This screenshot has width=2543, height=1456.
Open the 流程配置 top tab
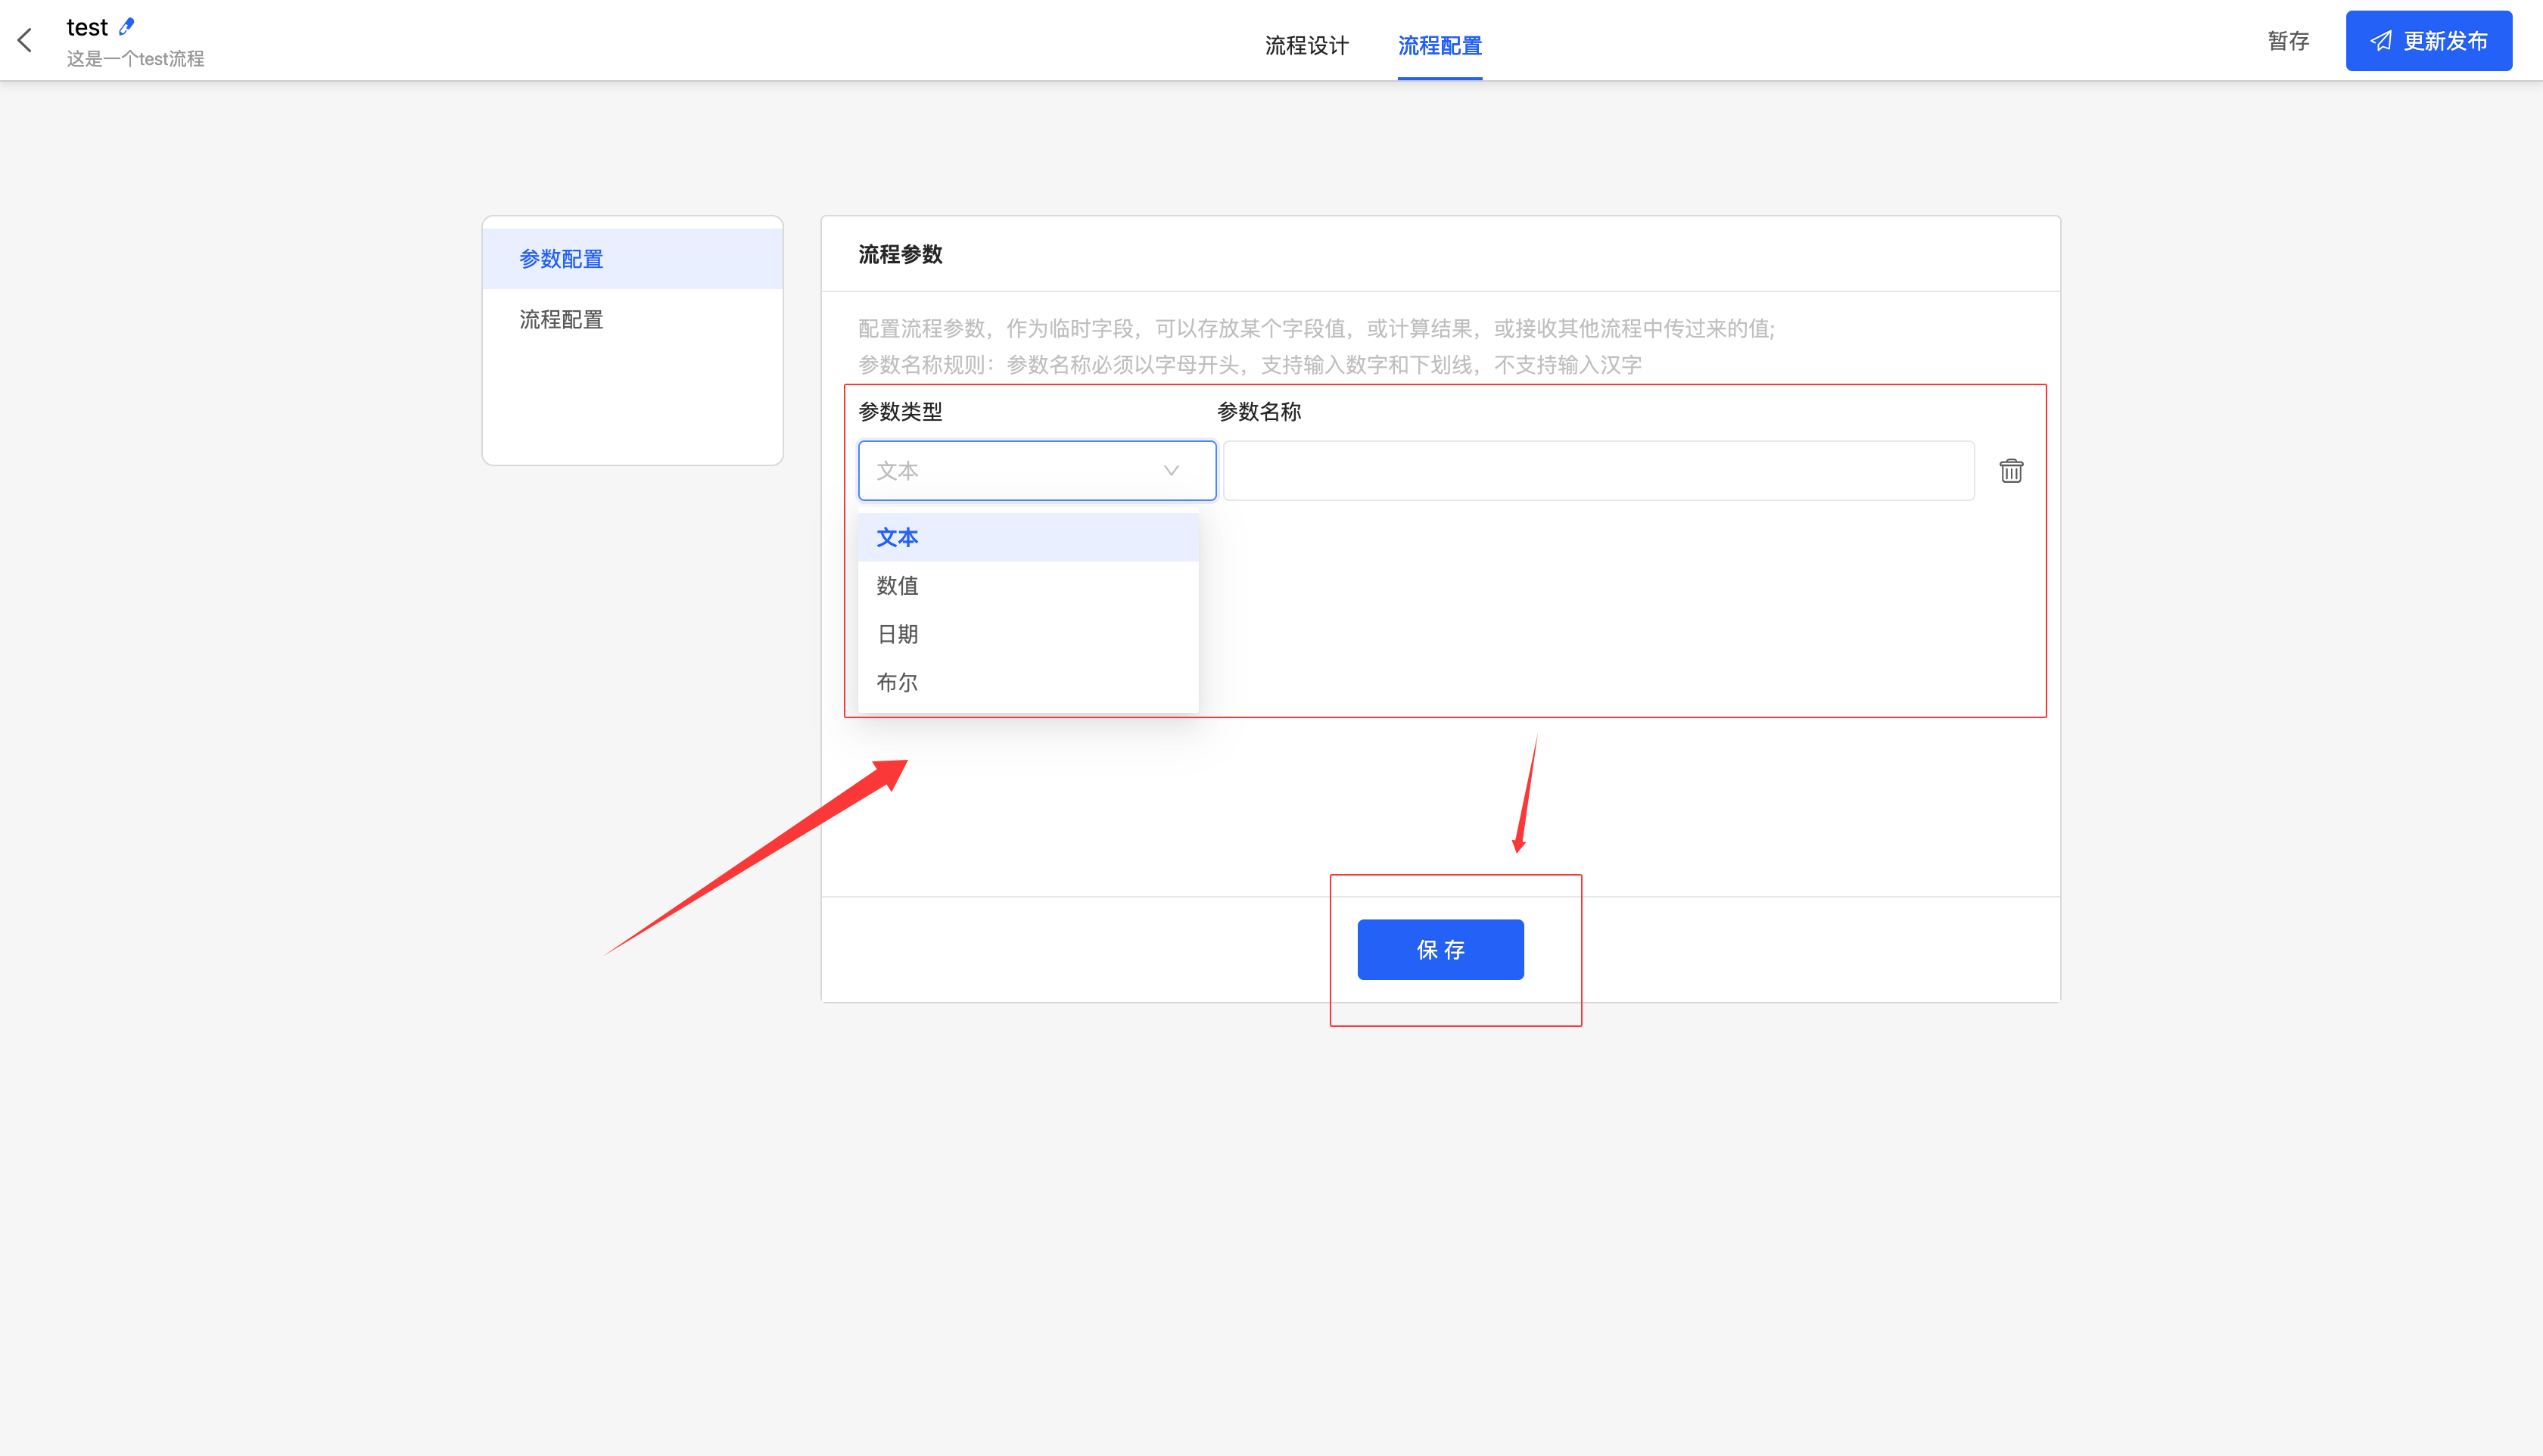click(x=1439, y=45)
